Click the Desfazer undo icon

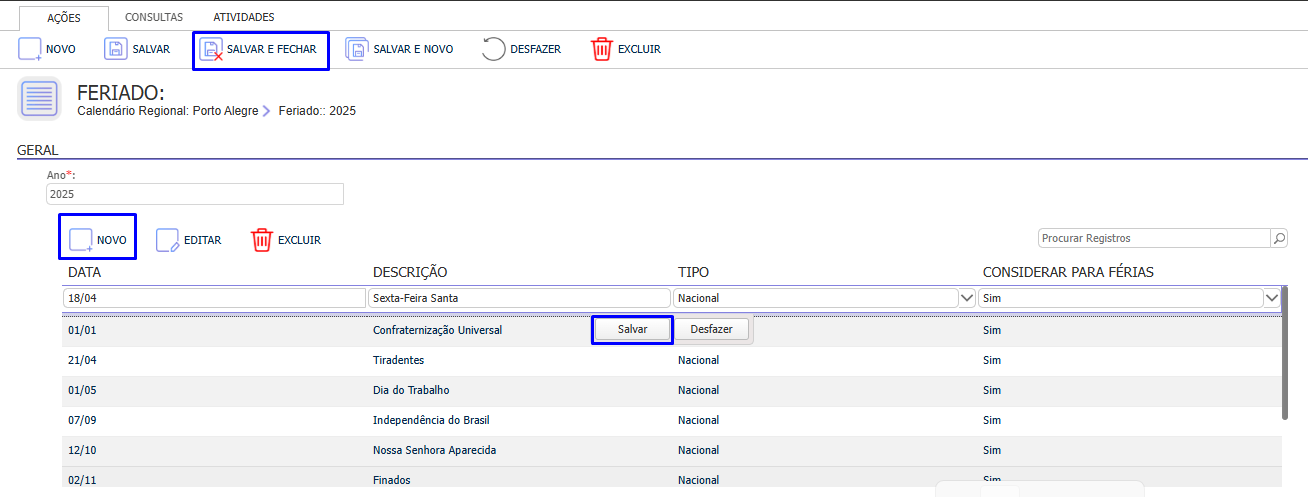coord(494,49)
